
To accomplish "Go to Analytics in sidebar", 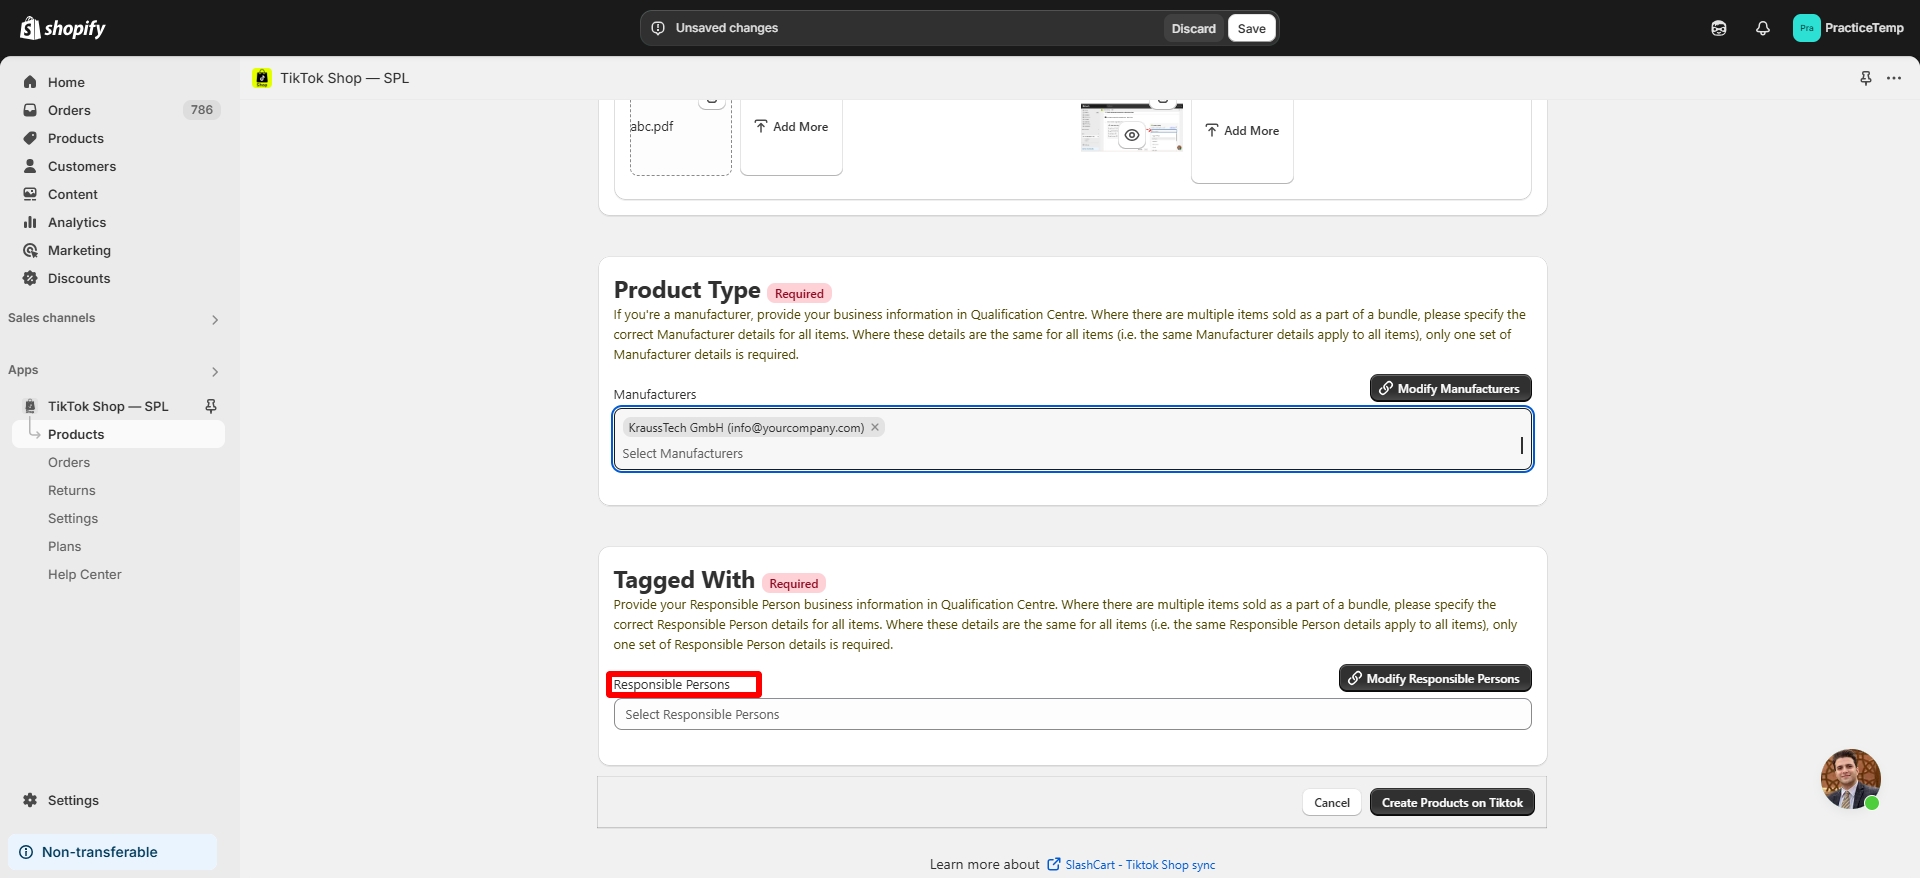I will coord(77,222).
